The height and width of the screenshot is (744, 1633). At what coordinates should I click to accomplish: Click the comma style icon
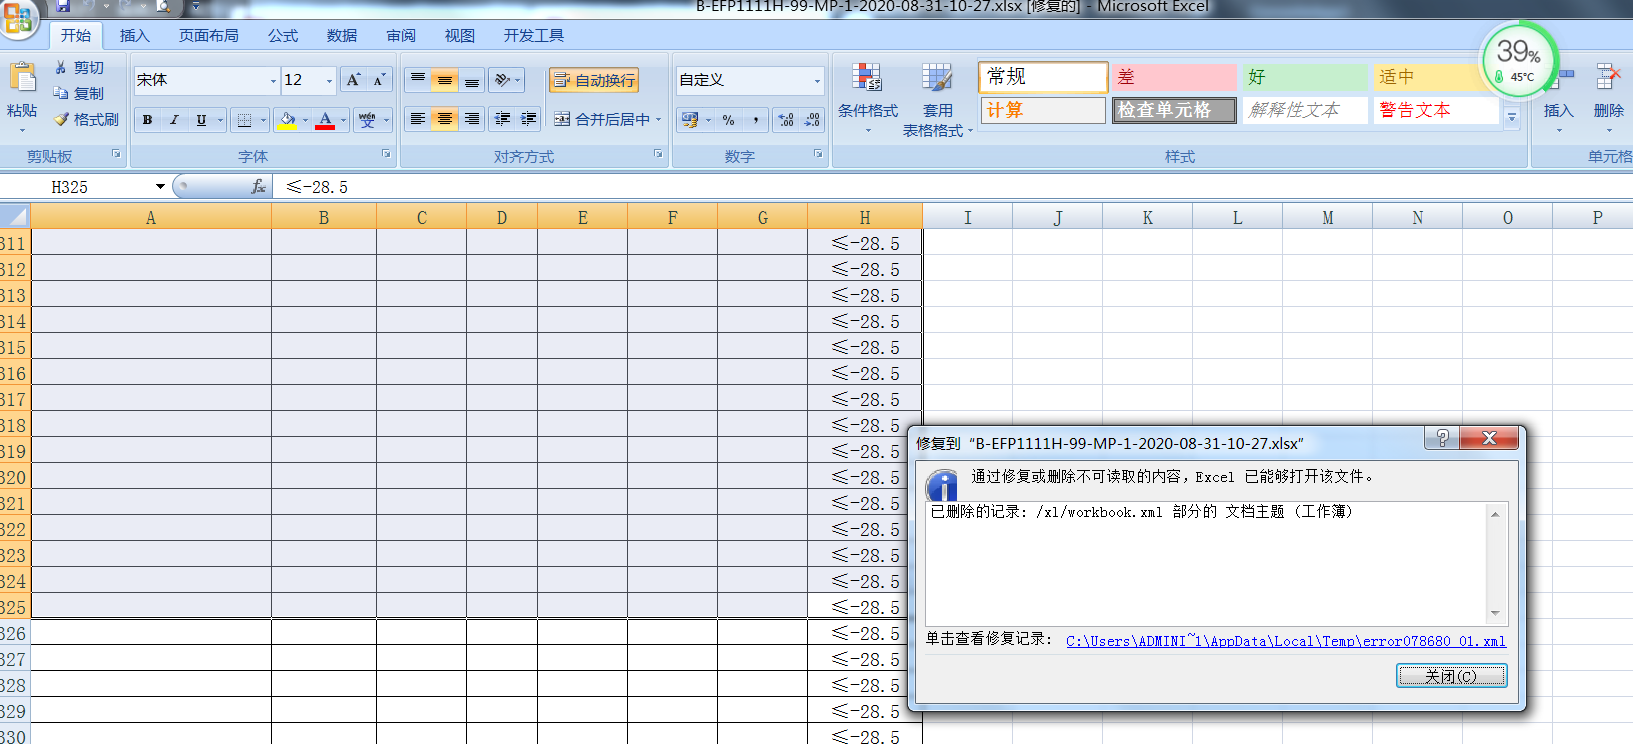tap(755, 120)
